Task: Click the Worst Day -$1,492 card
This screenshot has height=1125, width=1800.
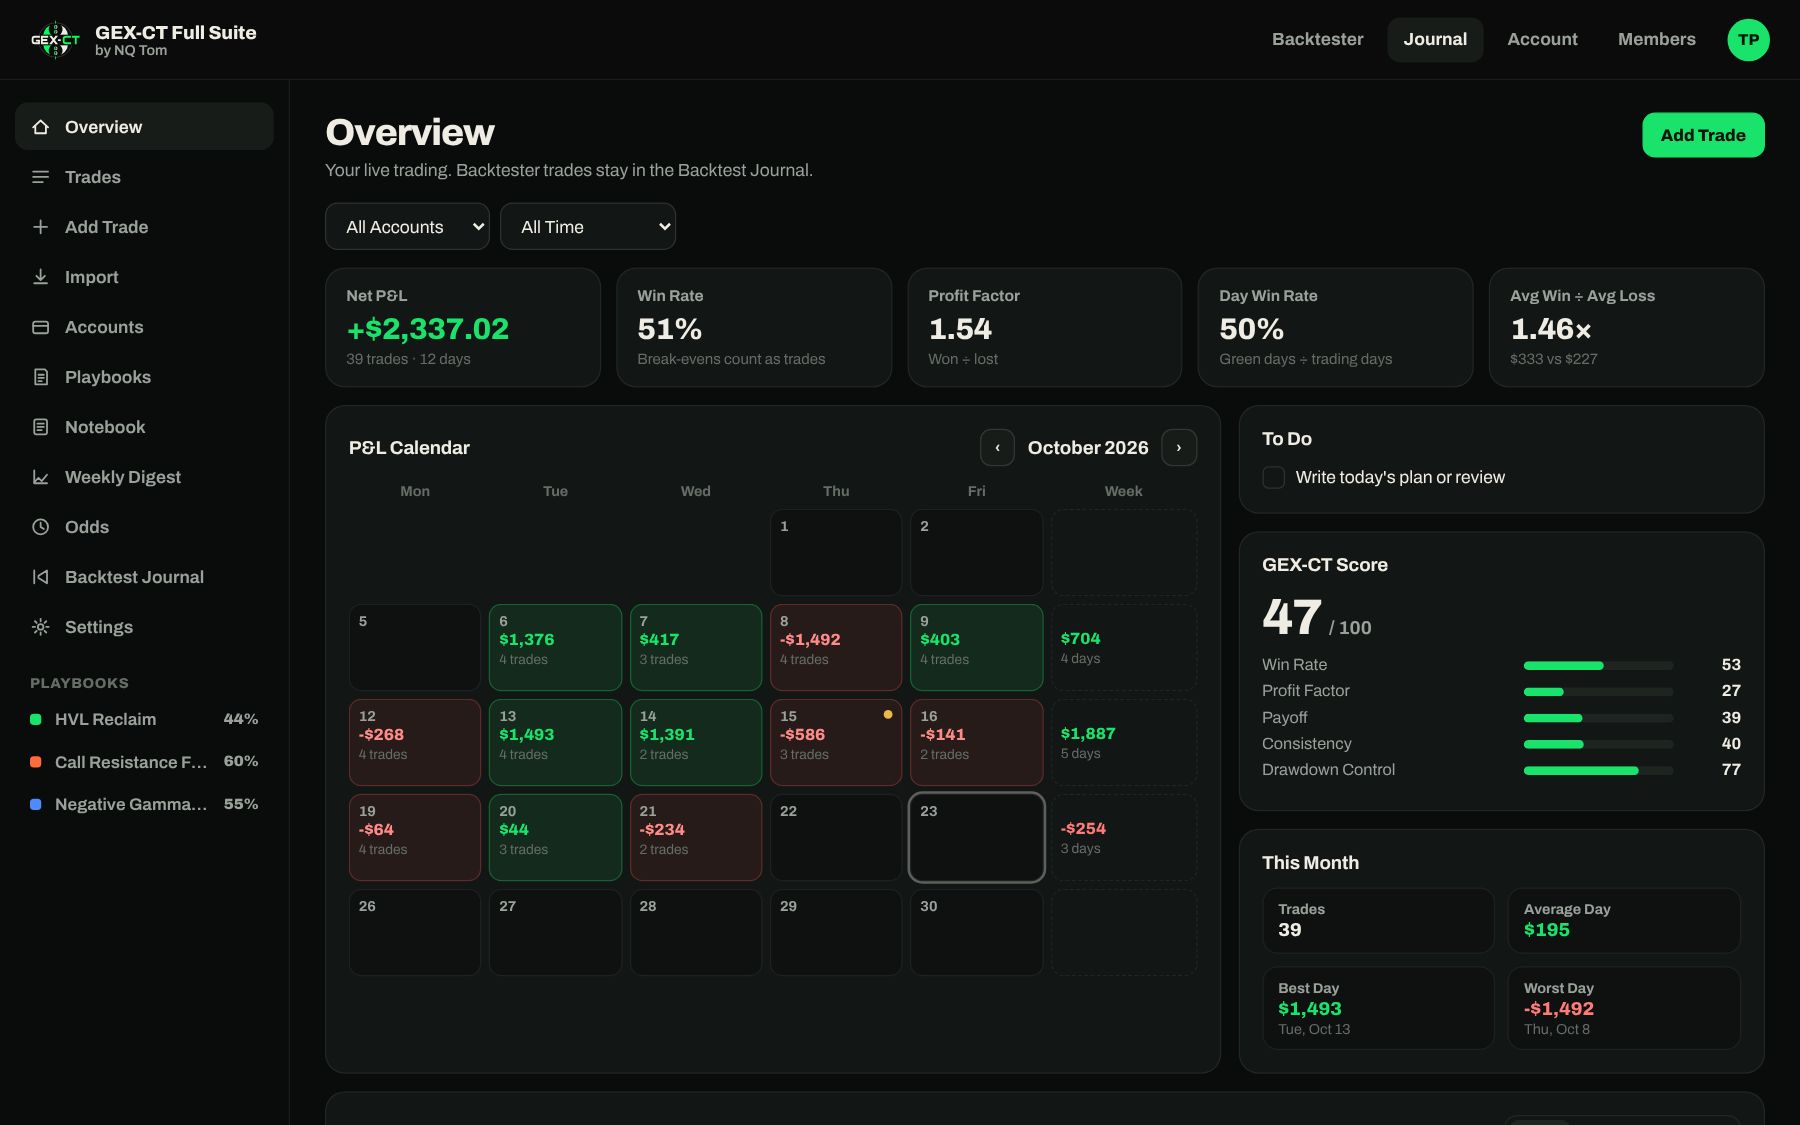Action: [1624, 1008]
